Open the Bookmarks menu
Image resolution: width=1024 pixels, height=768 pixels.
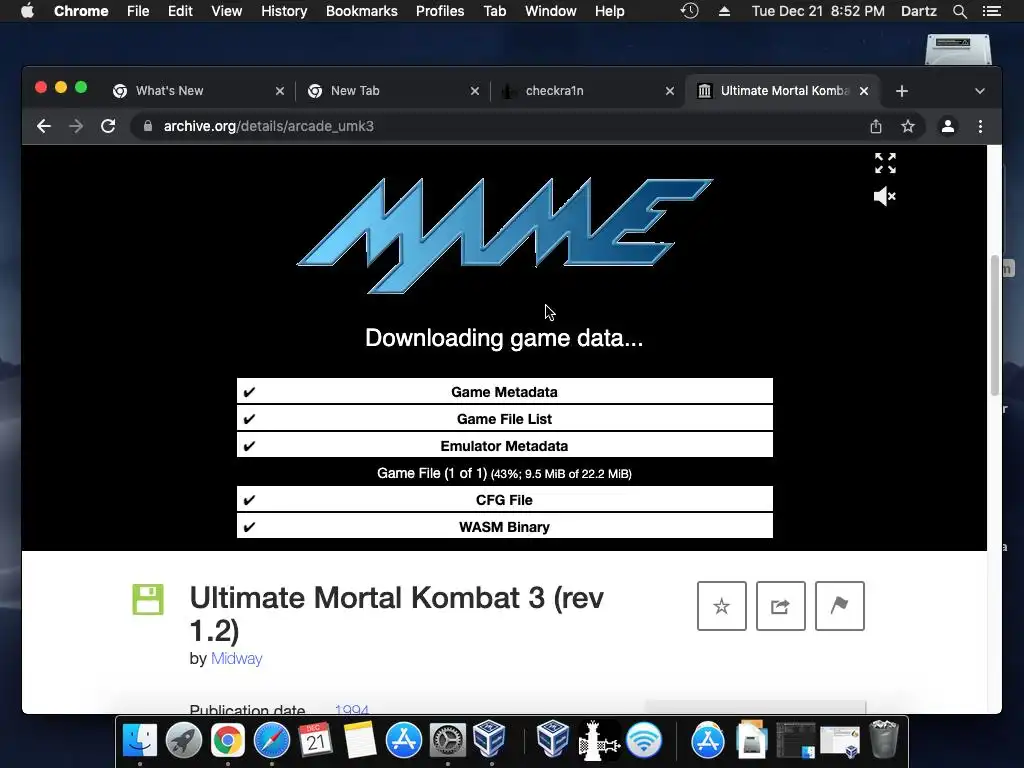(362, 11)
